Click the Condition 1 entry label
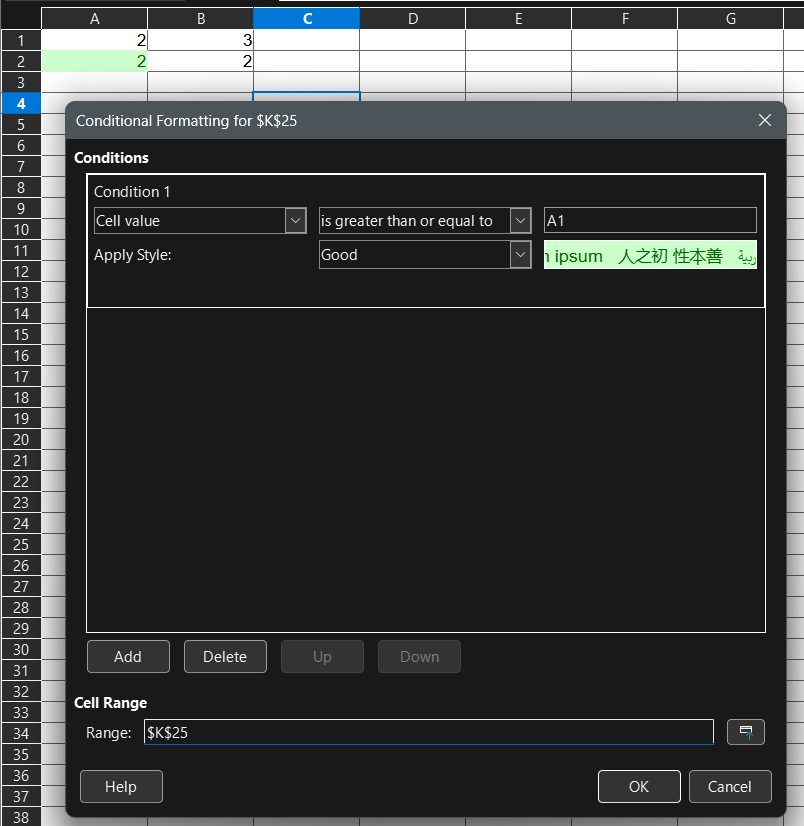Image resolution: width=804 pixels, height=826 pixels. click(x=132, y=192)
